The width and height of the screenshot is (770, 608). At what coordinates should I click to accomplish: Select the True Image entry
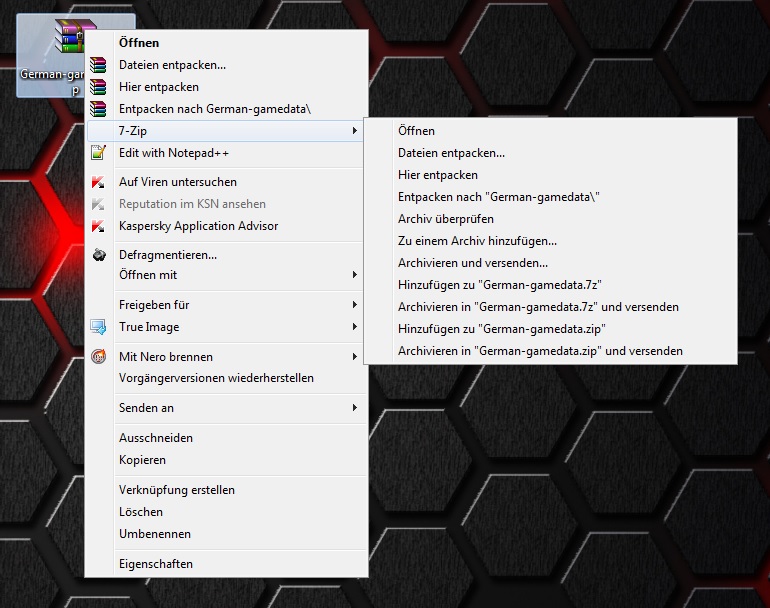click(x=226, y=327)
